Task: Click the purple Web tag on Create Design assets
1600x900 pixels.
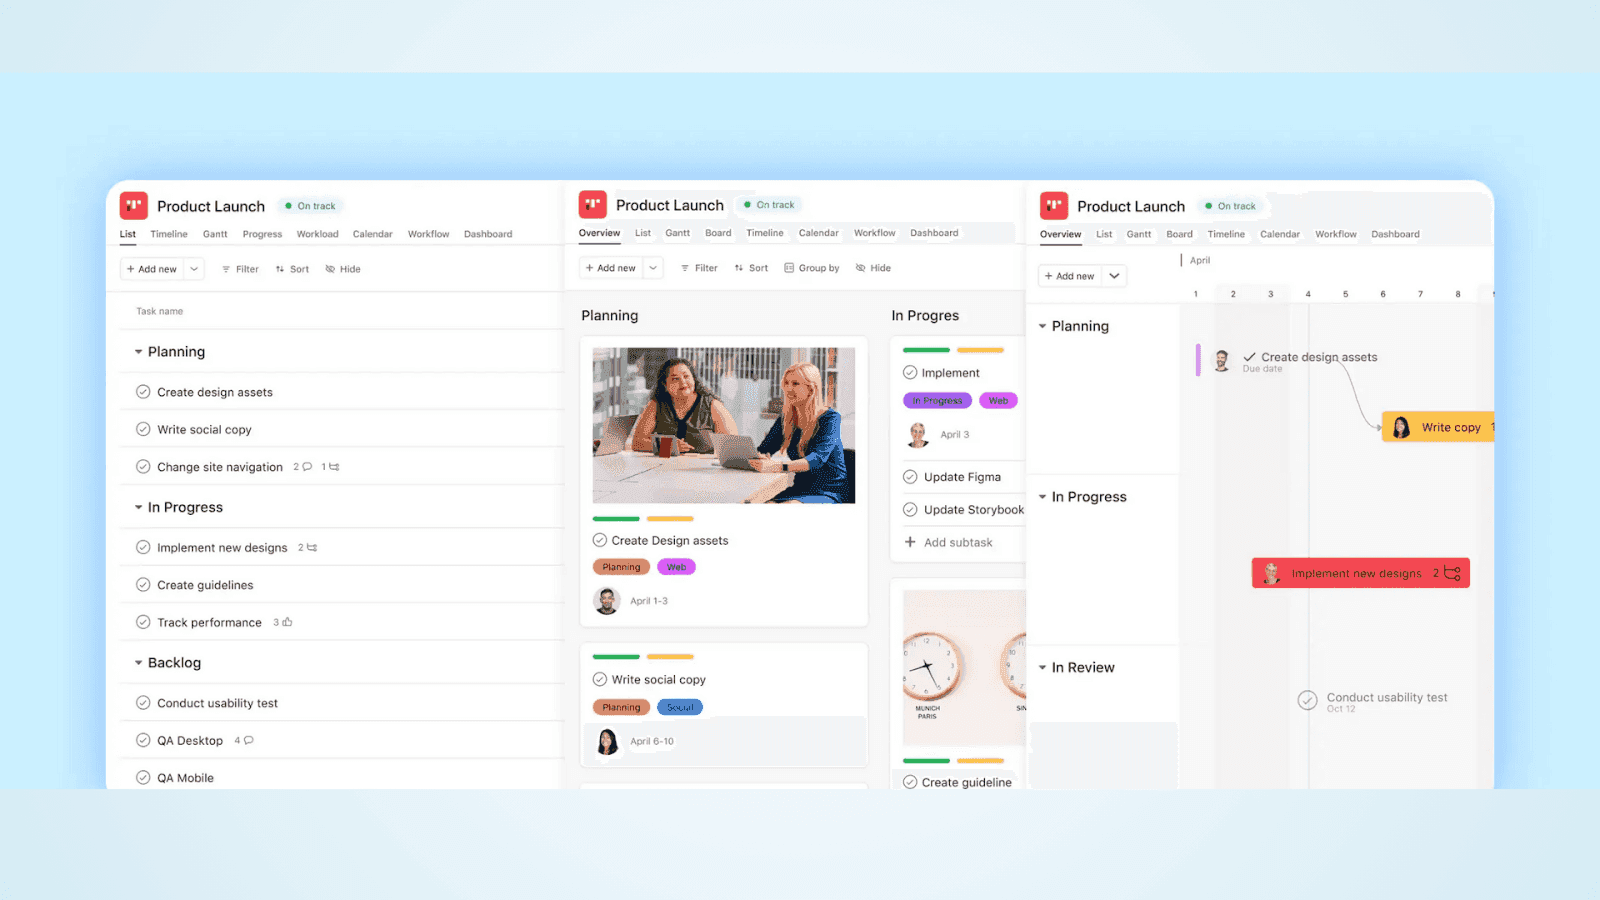Action: click(x=676, y=566)
